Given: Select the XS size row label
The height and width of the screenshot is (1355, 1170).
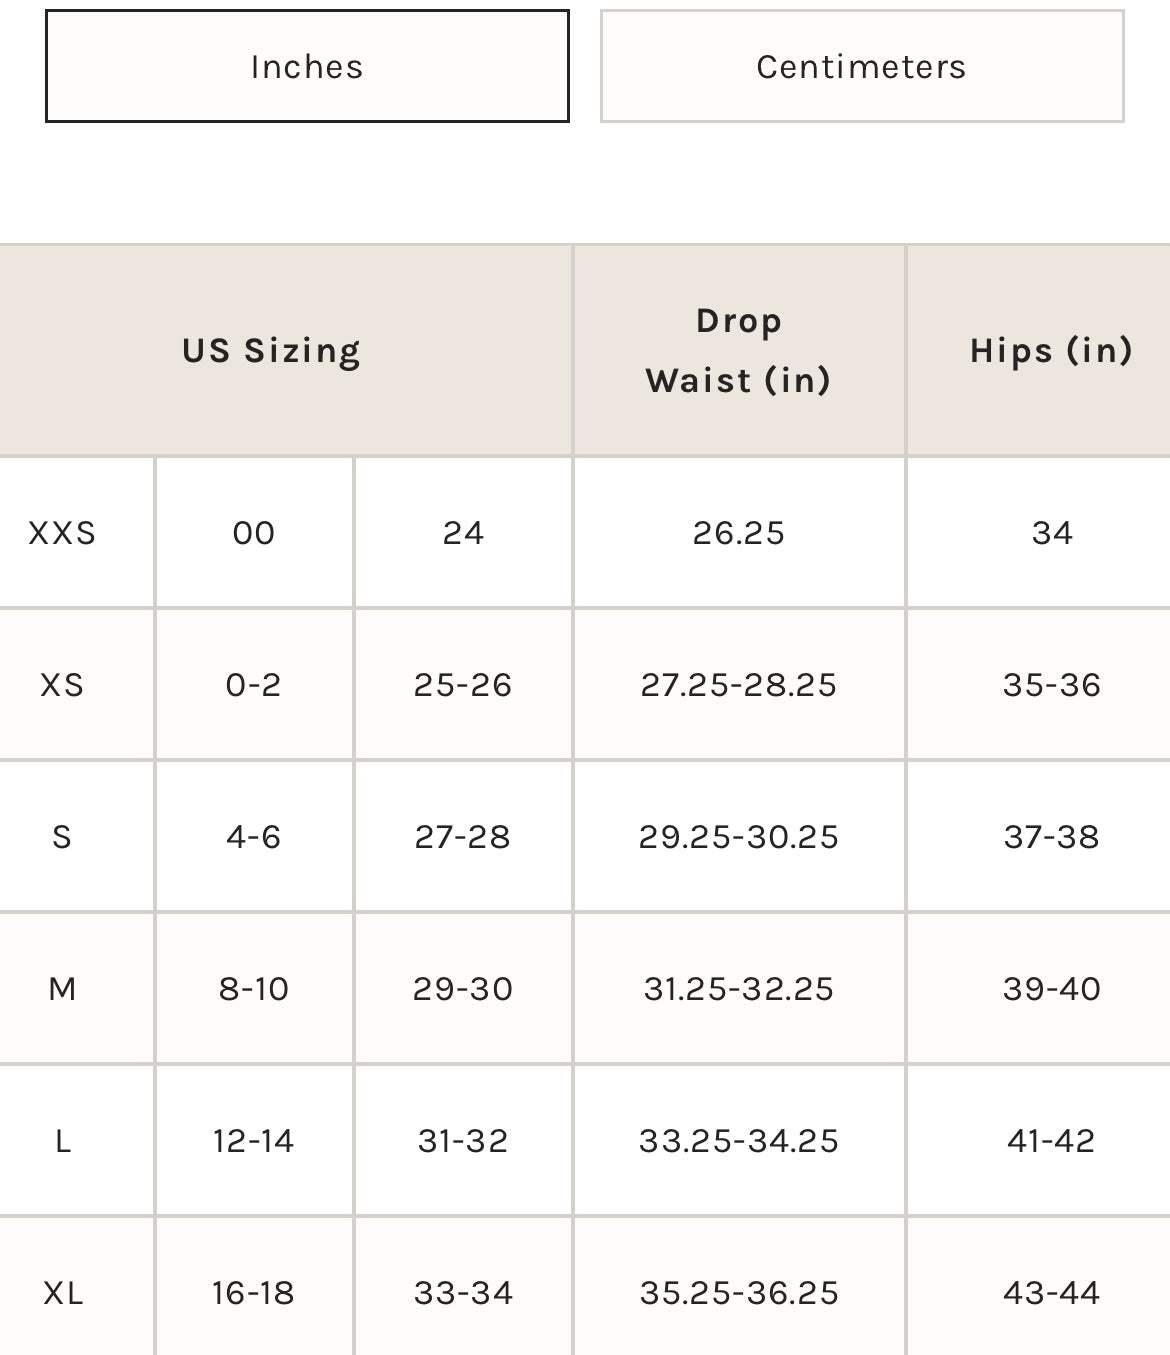Looking at the screenshot, I should point(62,685).
